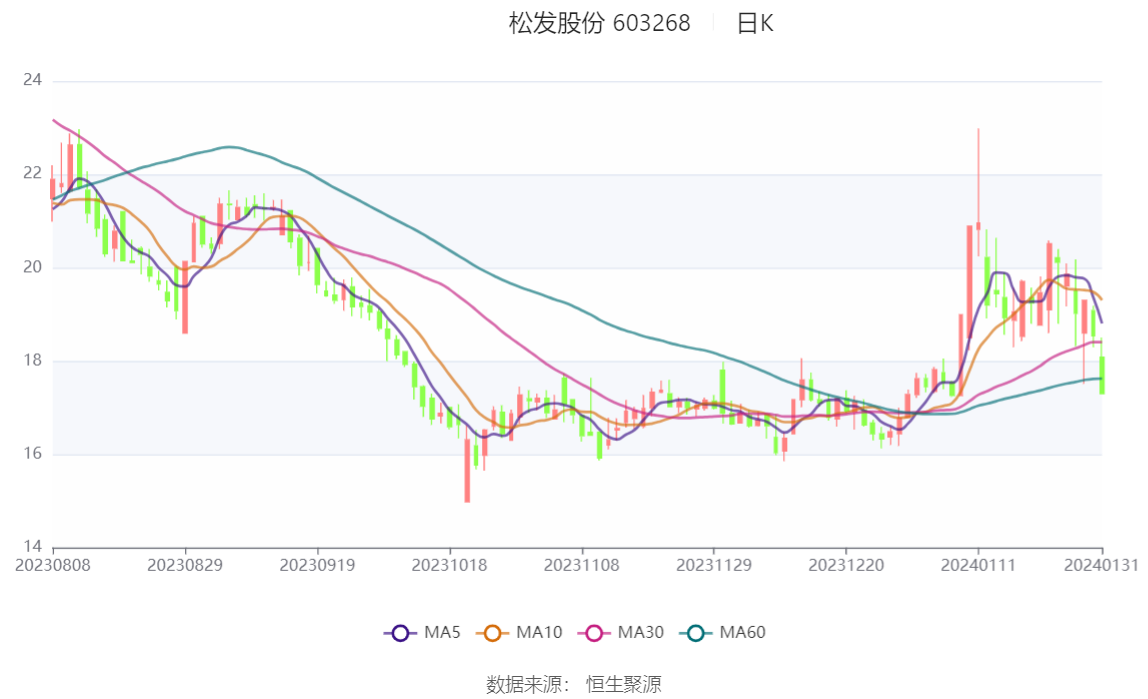Select the 20231129 date axis marker

714,565
